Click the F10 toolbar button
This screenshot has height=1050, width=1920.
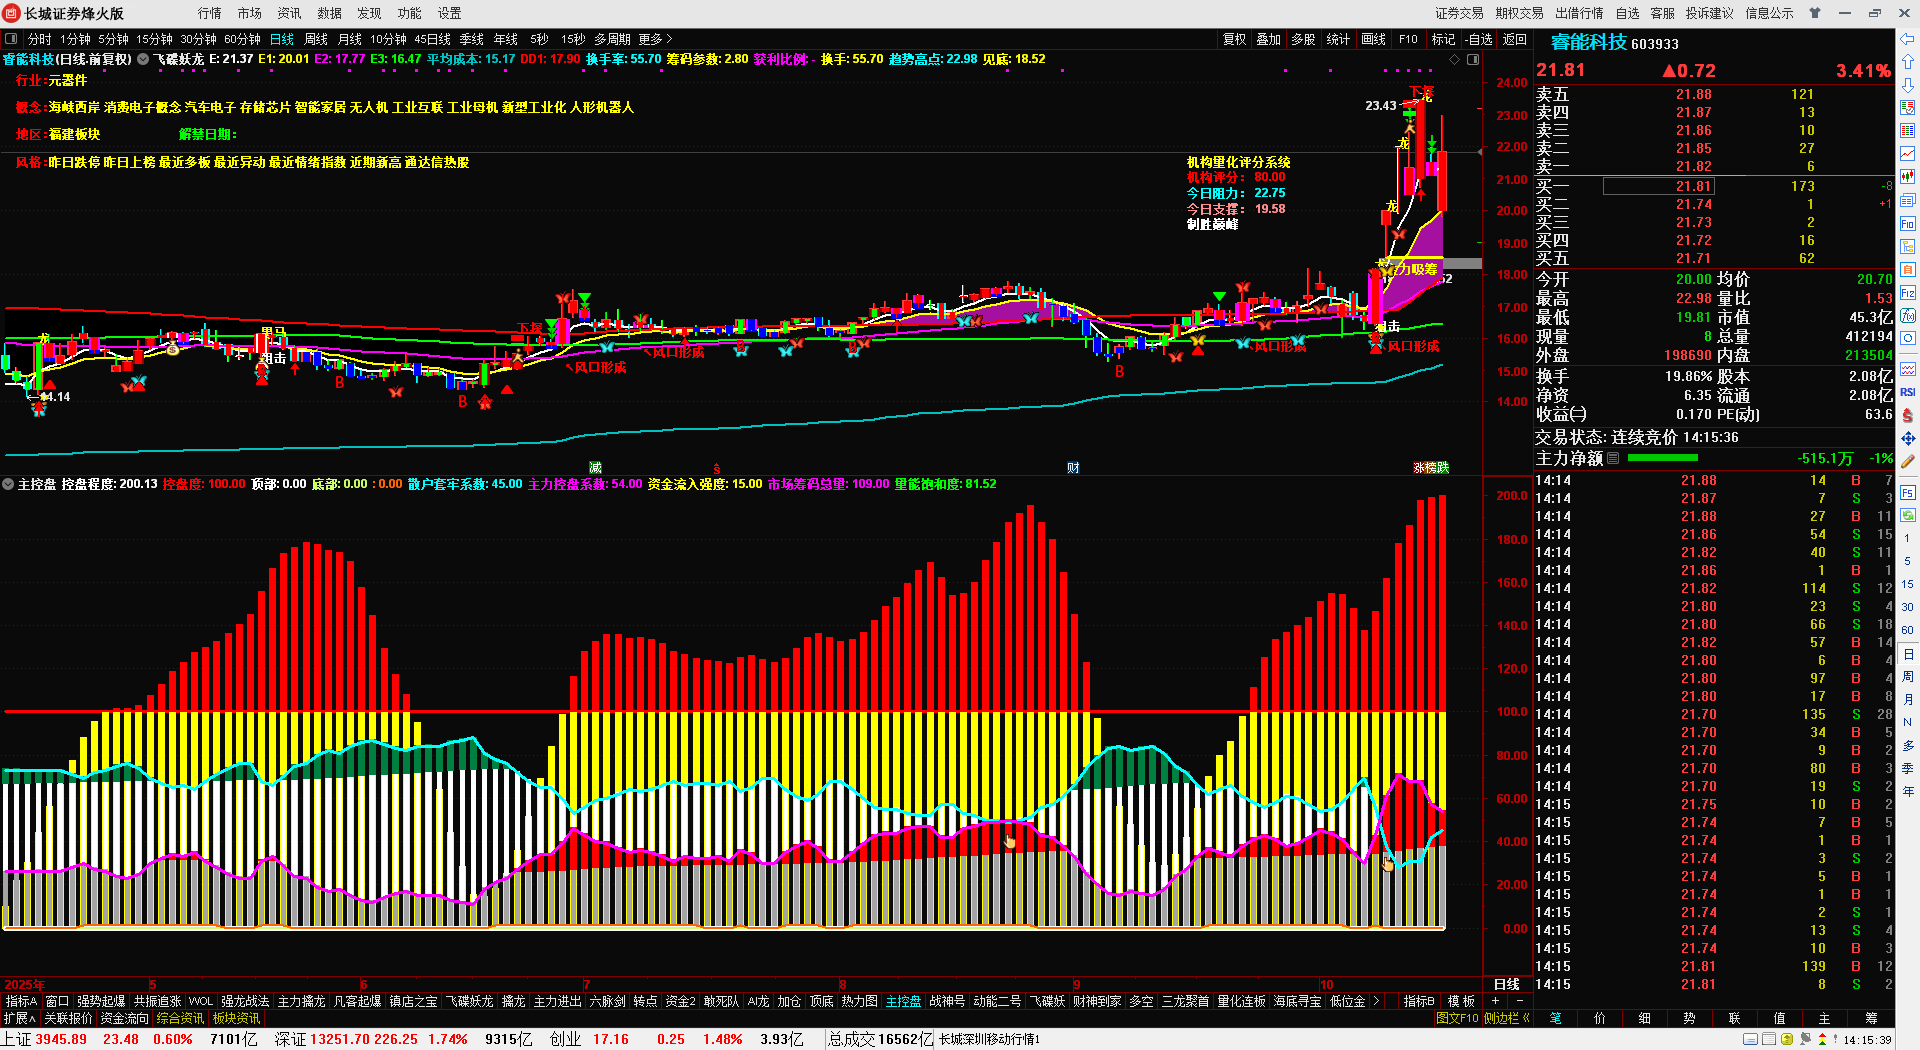[x=1408, y=39]
